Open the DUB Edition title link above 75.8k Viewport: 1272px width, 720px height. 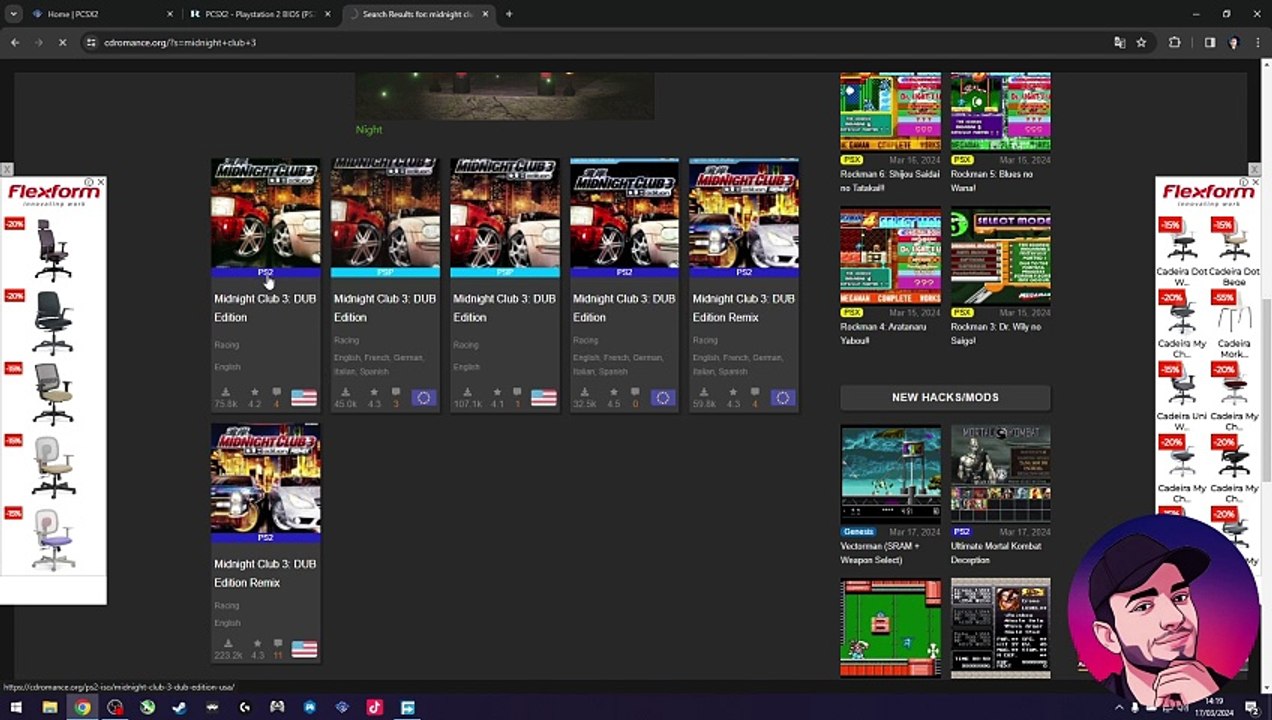click(265, 308)
